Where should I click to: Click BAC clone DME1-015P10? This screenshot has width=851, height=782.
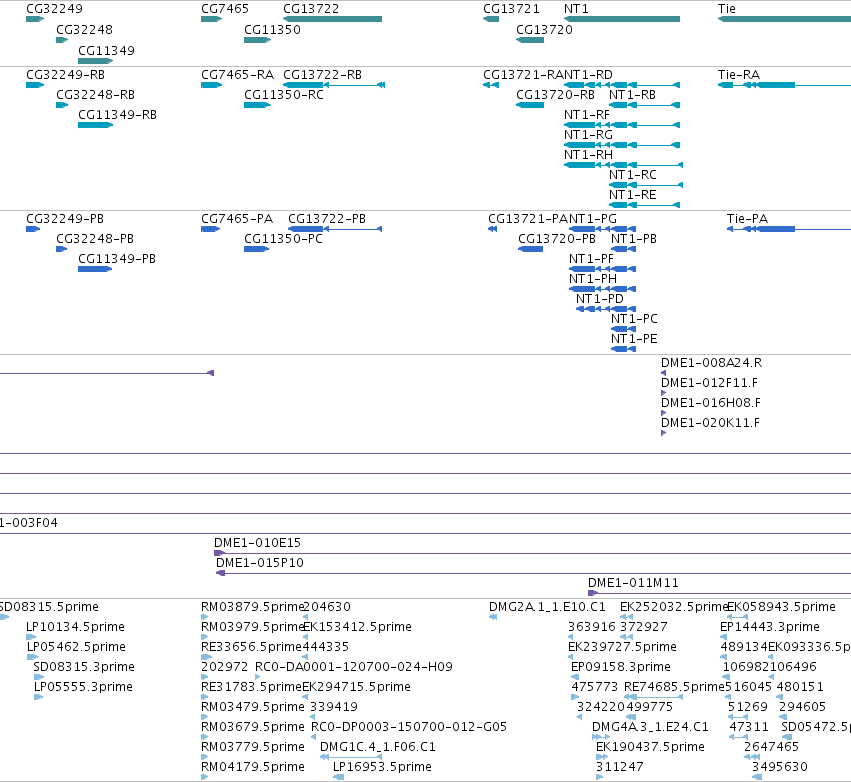pos(259,563)
